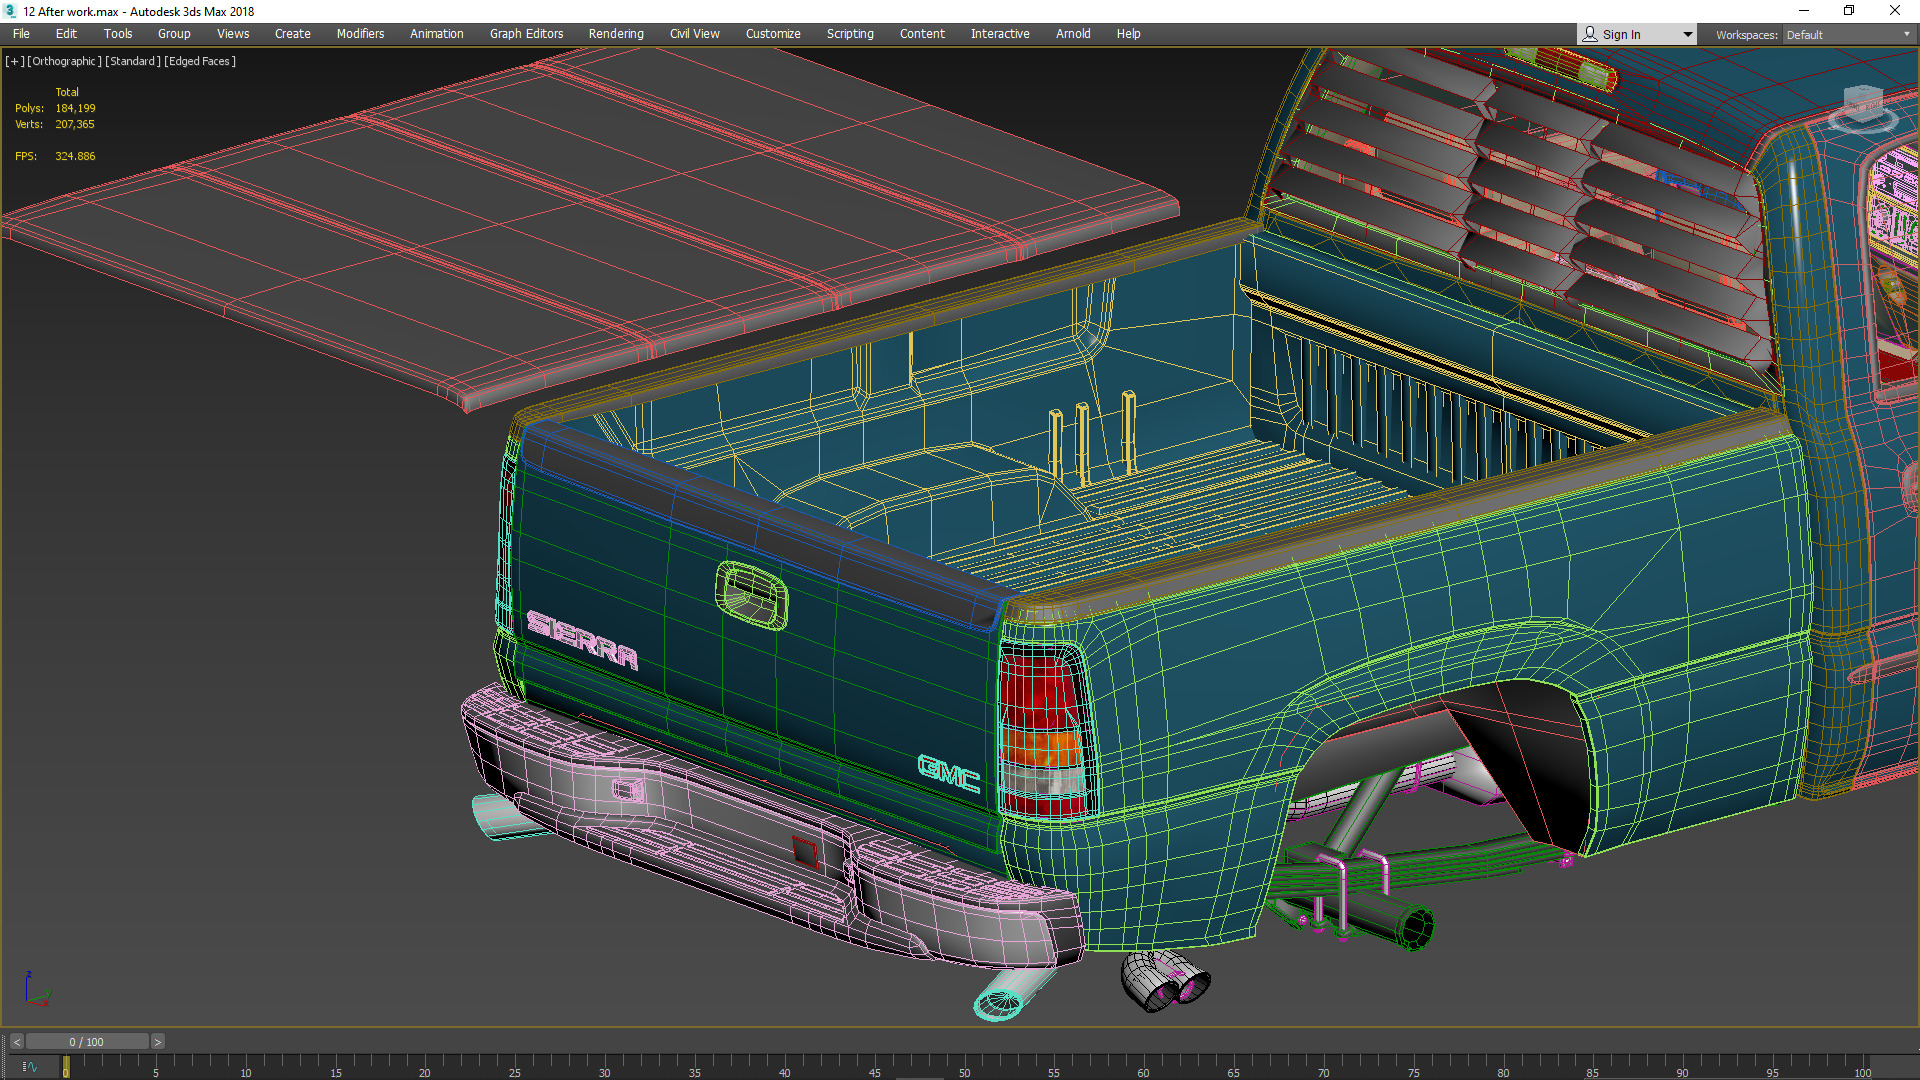Open the Scripting menu
Image resolution: width=1920 pixels, height=1080 pixels.
(849, 34)
